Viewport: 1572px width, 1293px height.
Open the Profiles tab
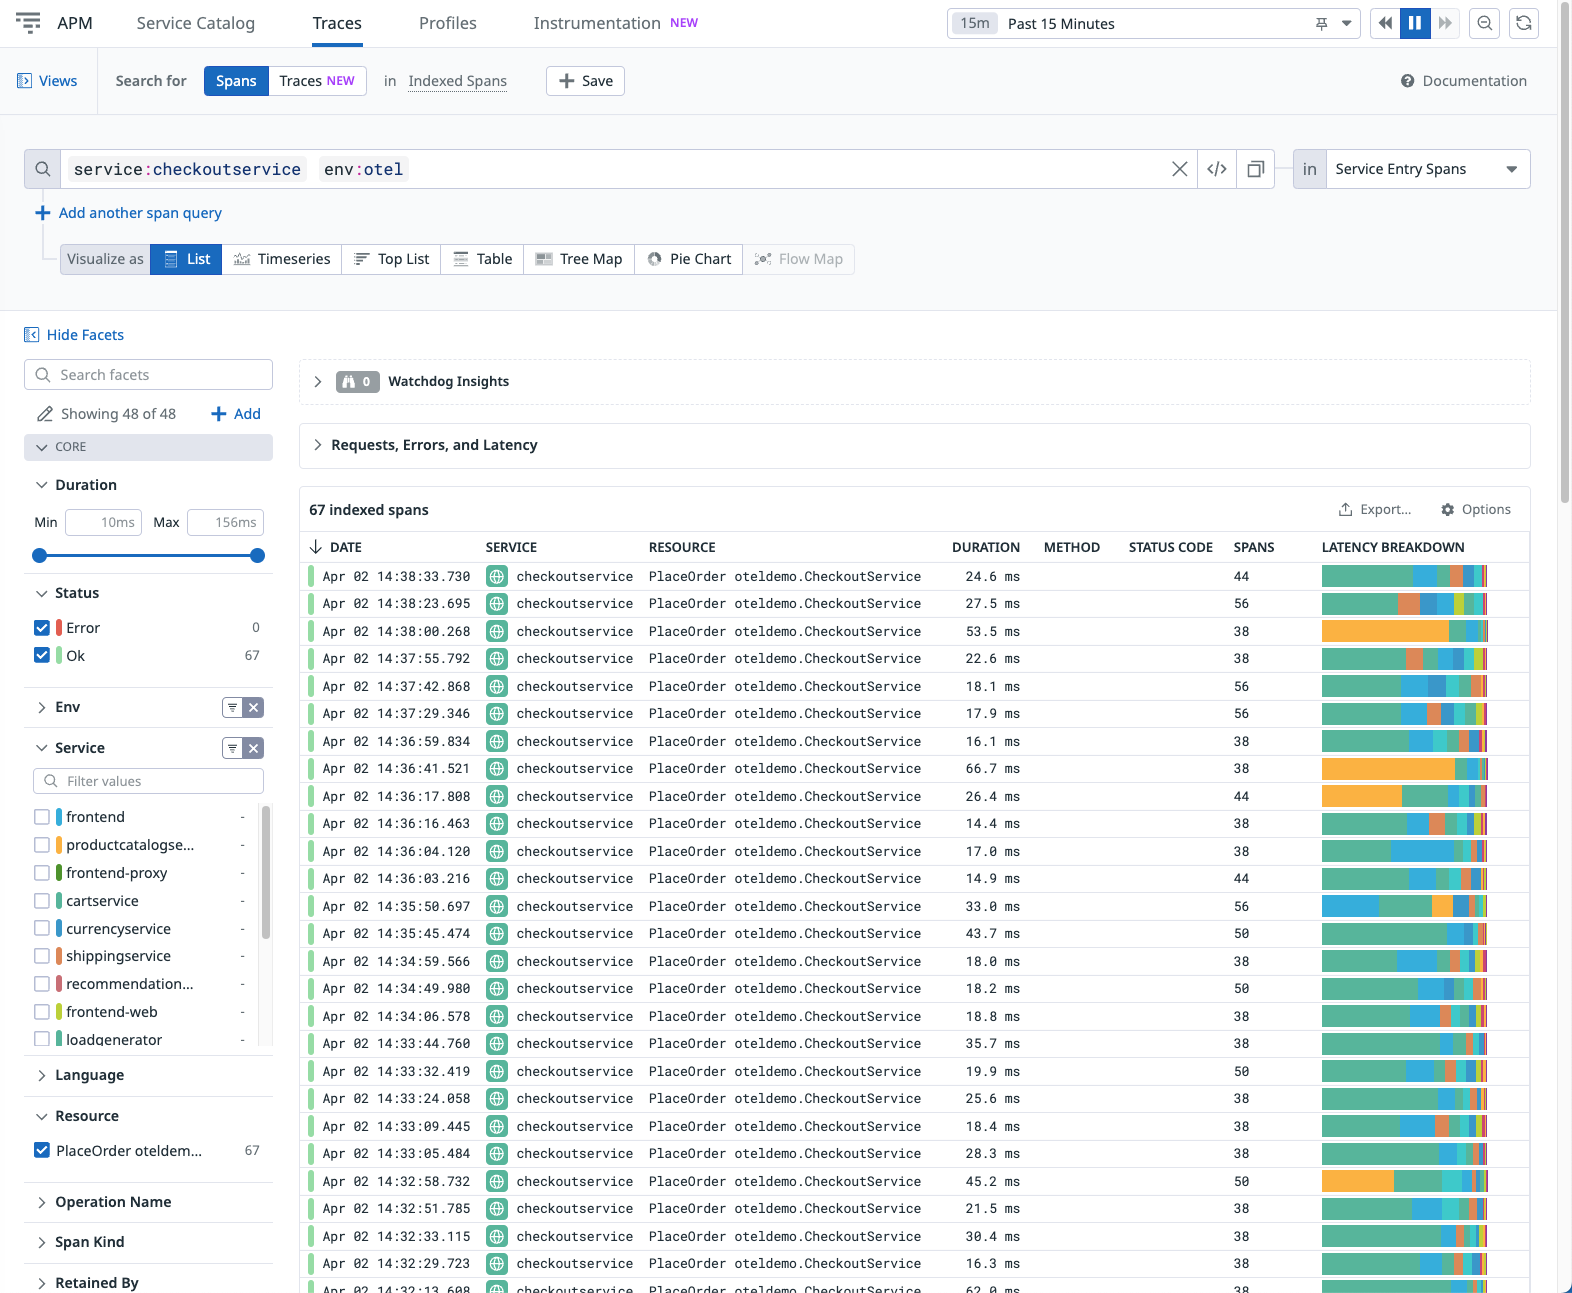coord(448,23)
